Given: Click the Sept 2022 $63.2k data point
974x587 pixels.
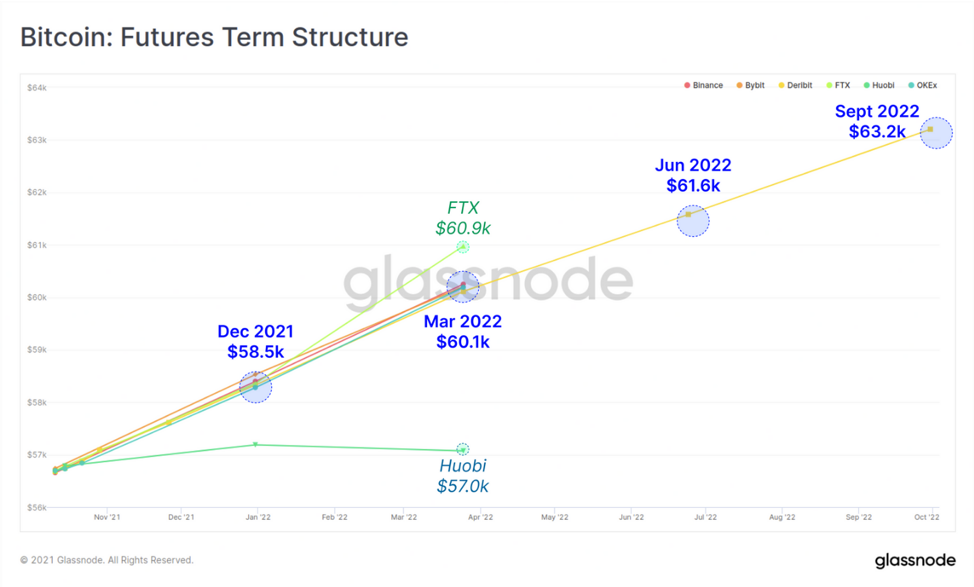Looking at the screenshot, I should [x=935, y=132].
